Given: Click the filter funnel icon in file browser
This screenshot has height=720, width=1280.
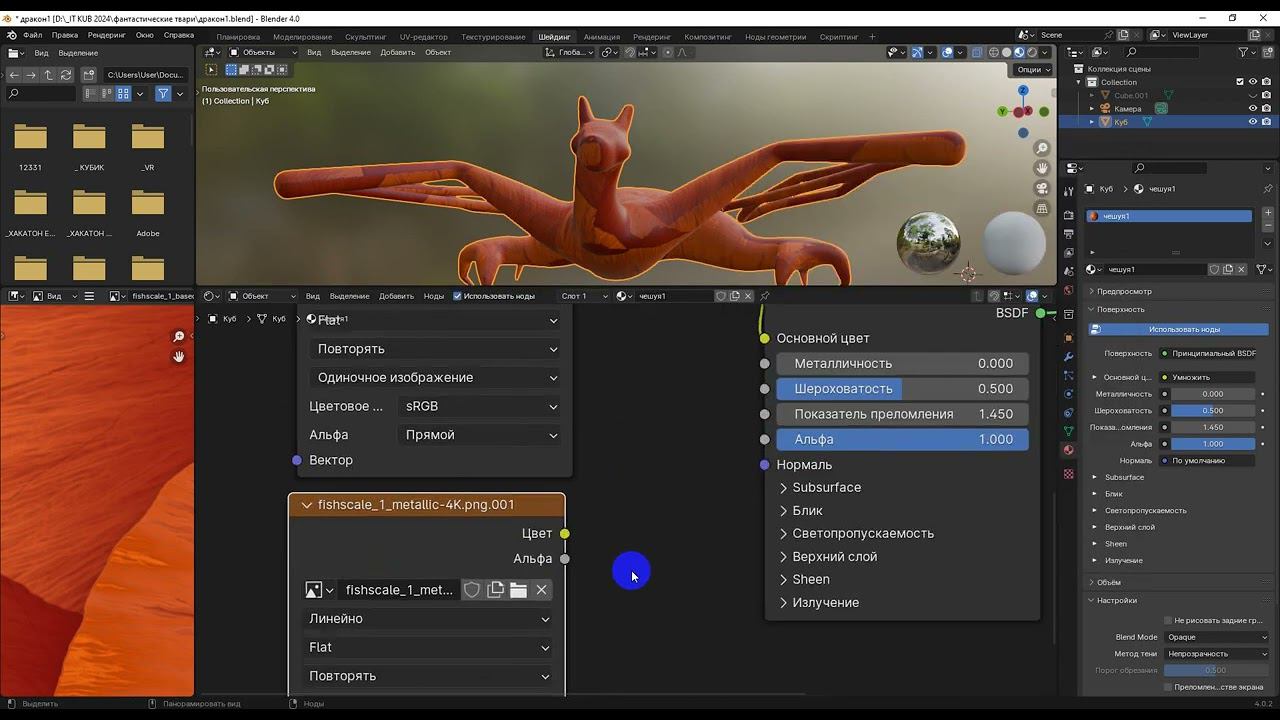Looking at the screenshot, I should (163, 93).
